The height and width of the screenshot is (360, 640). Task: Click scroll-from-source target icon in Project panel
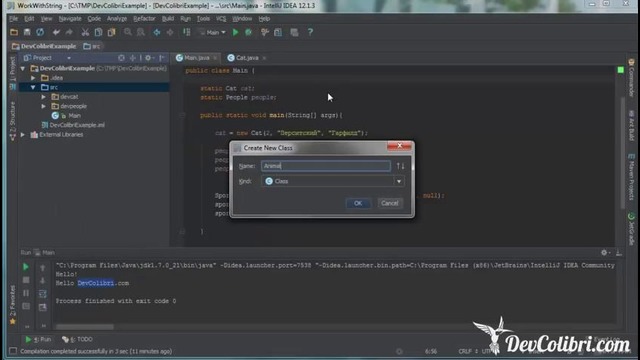coord(121,58)
